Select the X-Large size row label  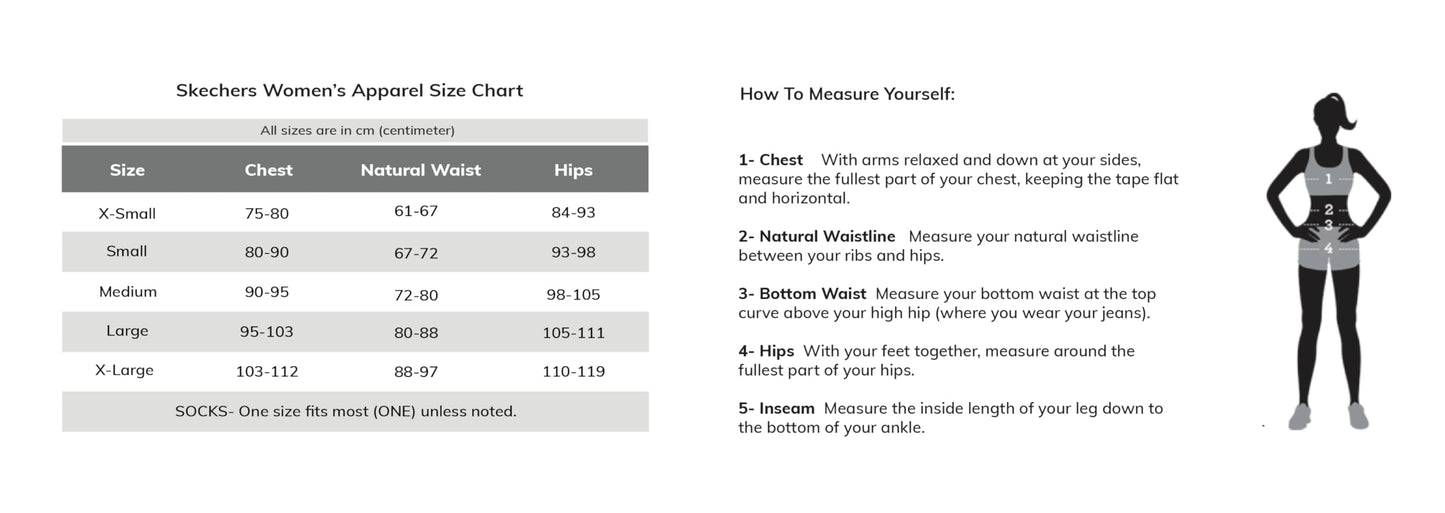(125, 370)
